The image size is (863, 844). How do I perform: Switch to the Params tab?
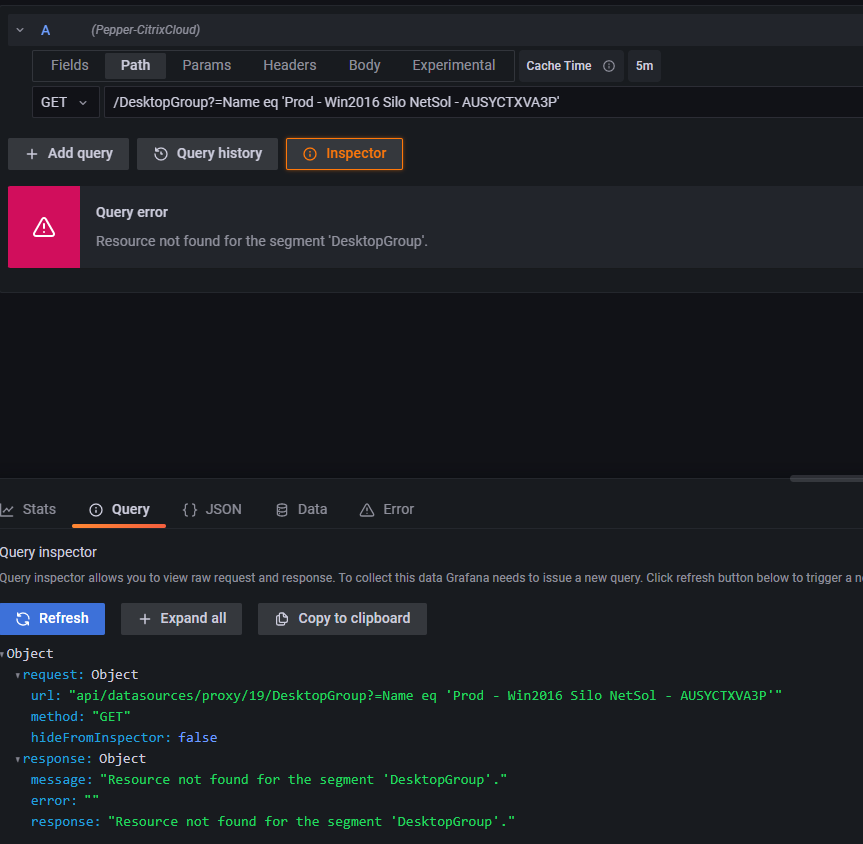[206, 65]
